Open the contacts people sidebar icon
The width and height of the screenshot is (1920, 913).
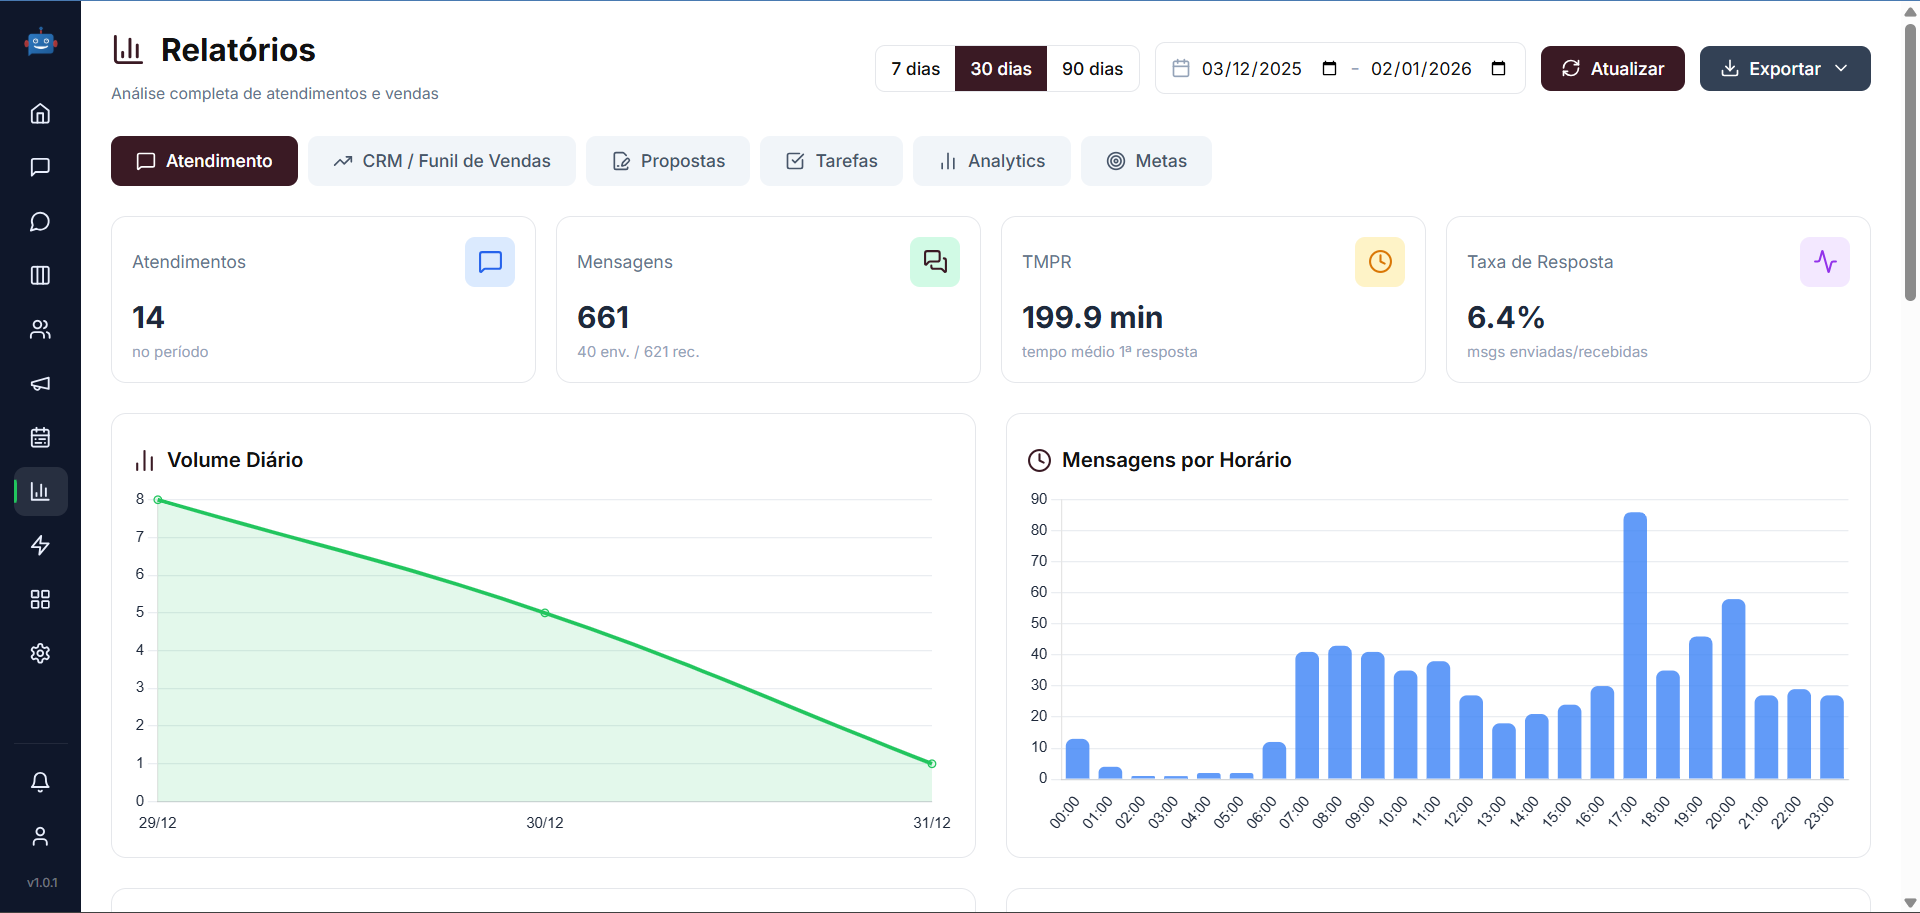[40, 330]
